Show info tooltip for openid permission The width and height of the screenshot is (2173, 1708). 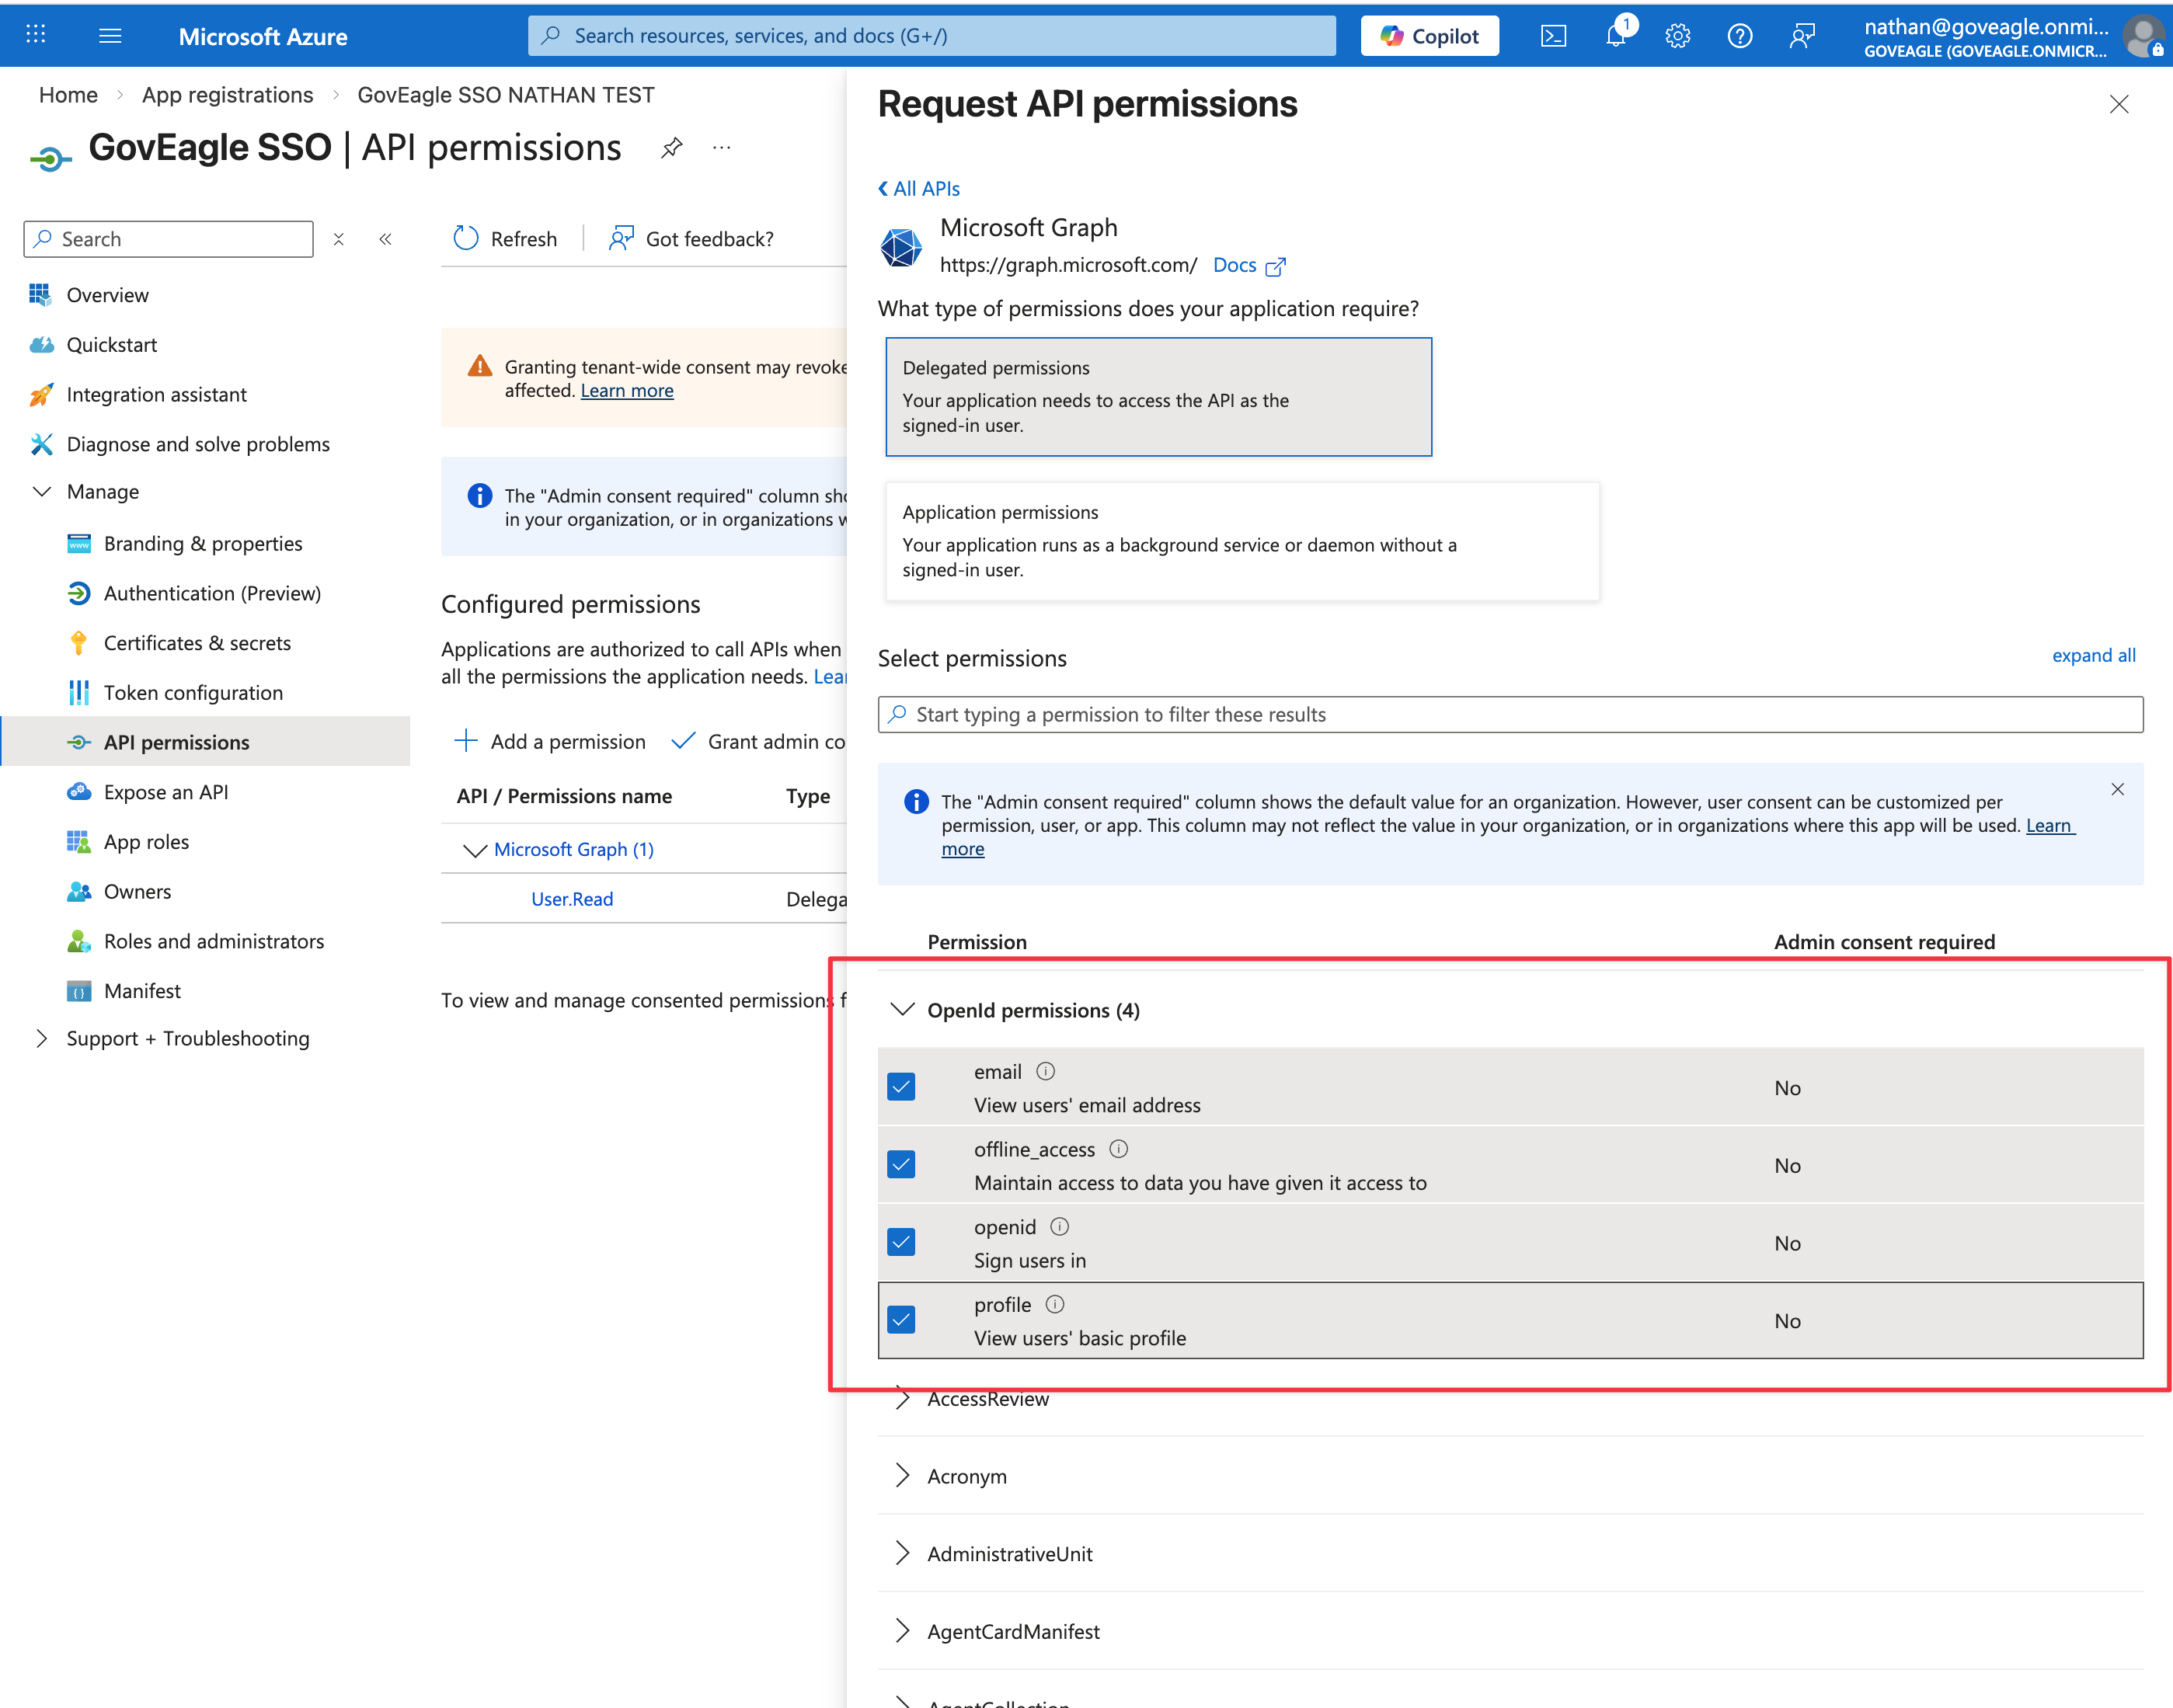1060,1227
